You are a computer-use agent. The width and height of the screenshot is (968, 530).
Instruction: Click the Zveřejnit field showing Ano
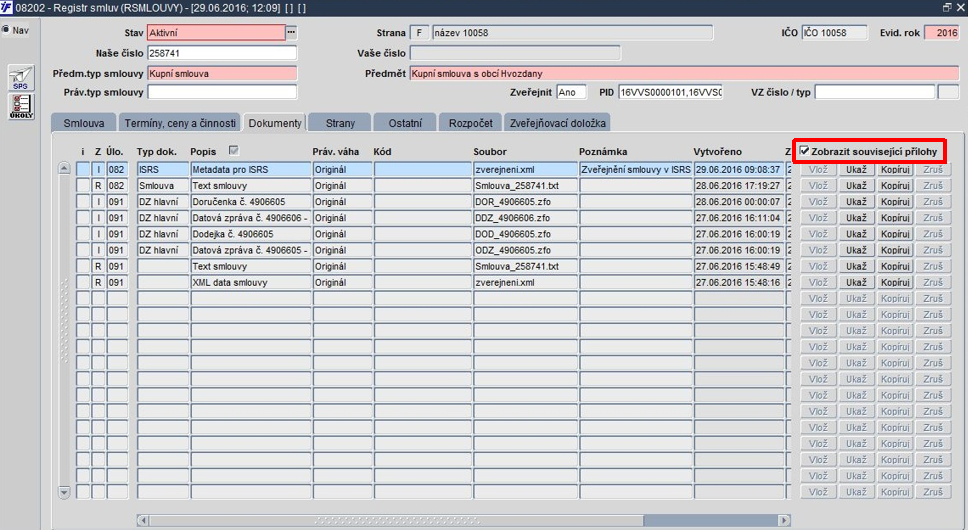[571, 92]
